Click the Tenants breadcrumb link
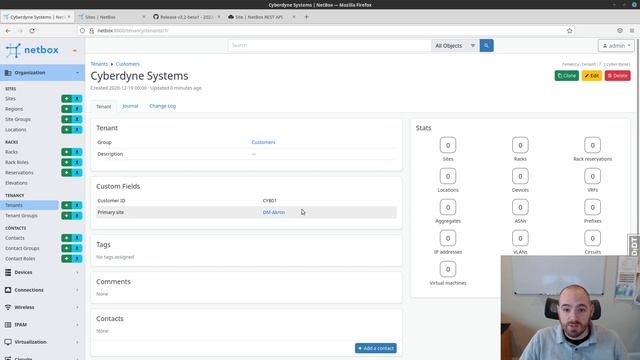640x360 pixels. [x=99, y=64]
